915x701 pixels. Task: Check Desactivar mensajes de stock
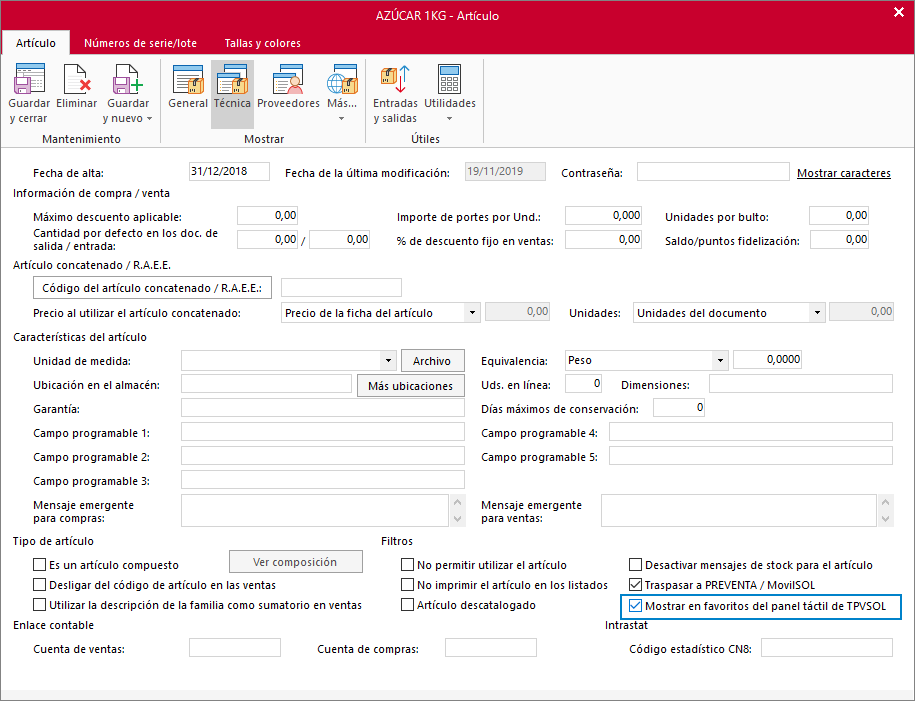point(635,564)
